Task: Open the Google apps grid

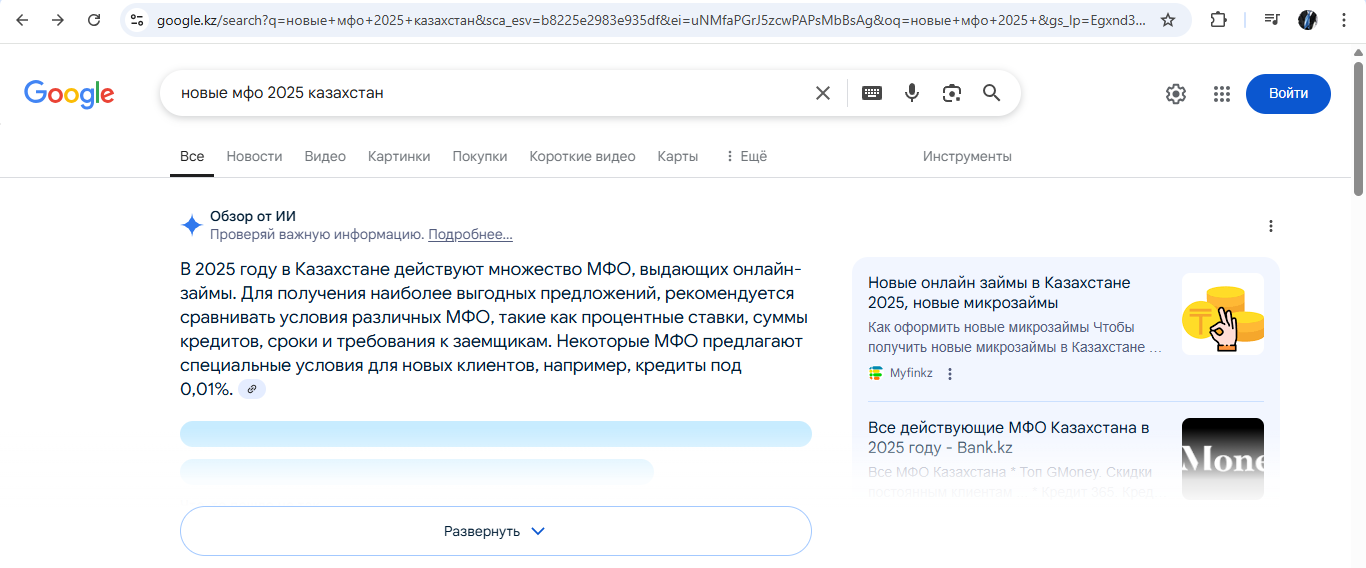Action: [x=1221, y=94]
